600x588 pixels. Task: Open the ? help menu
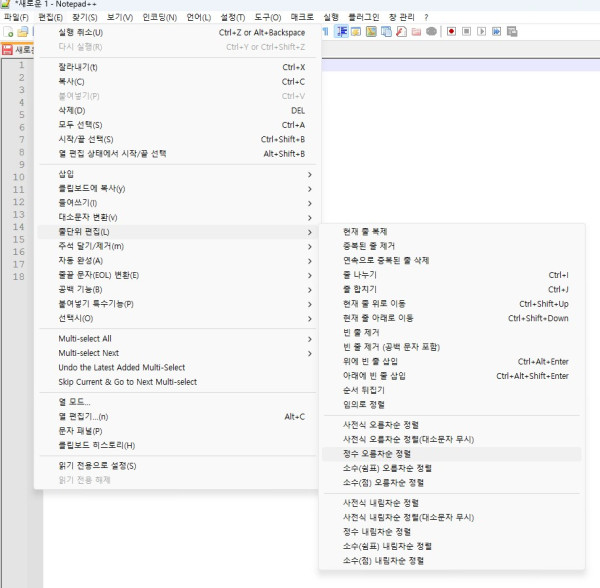click(426, 18)
